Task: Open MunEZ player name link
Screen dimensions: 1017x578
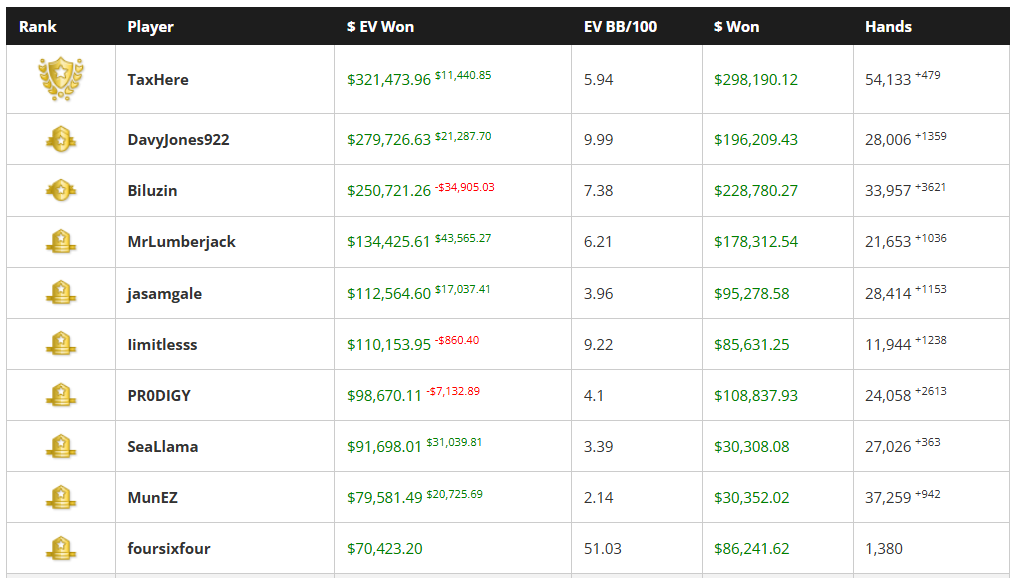Action: 152,498
